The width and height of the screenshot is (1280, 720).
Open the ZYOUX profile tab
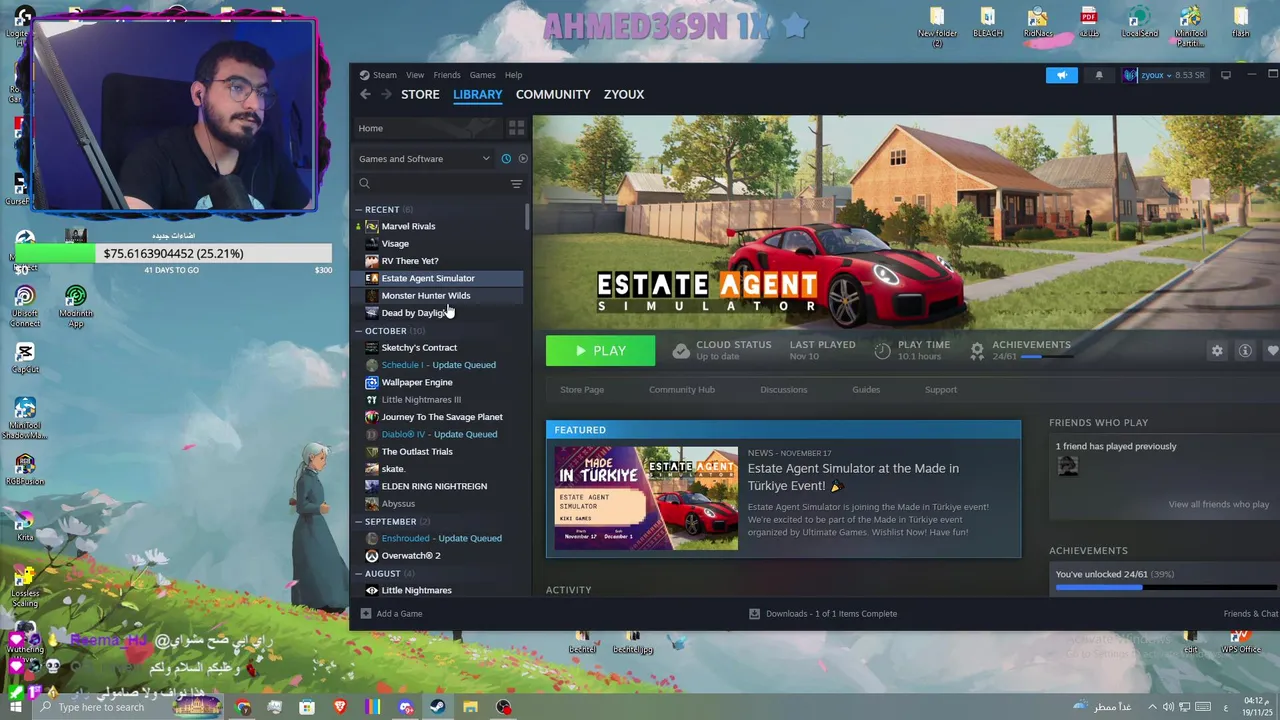624,94
